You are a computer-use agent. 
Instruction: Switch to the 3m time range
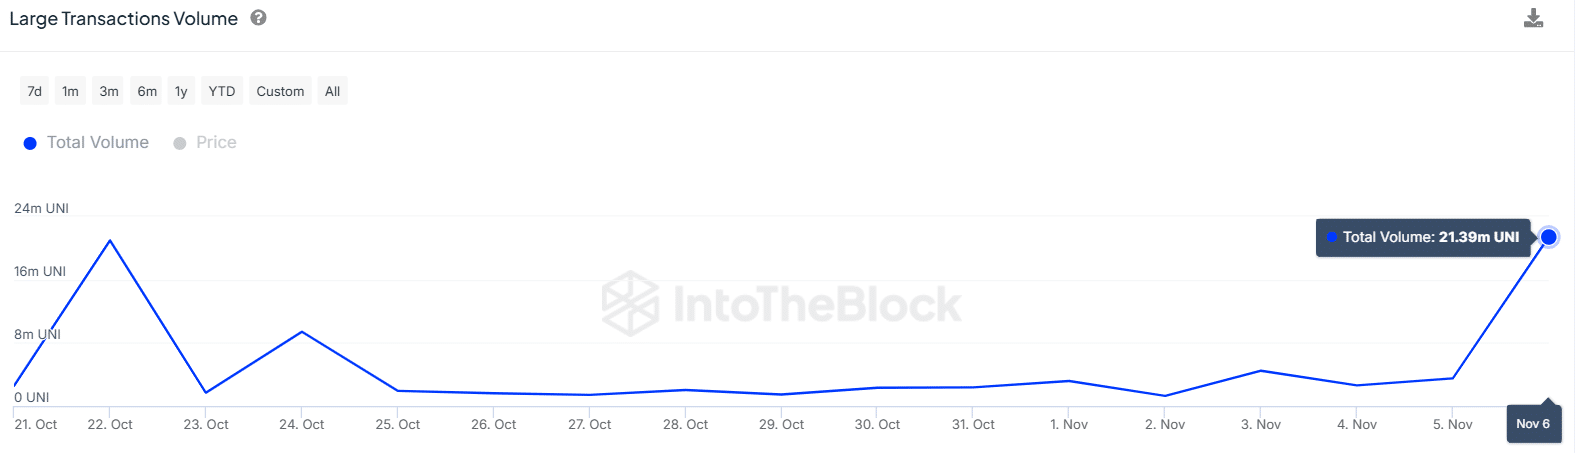109,91
